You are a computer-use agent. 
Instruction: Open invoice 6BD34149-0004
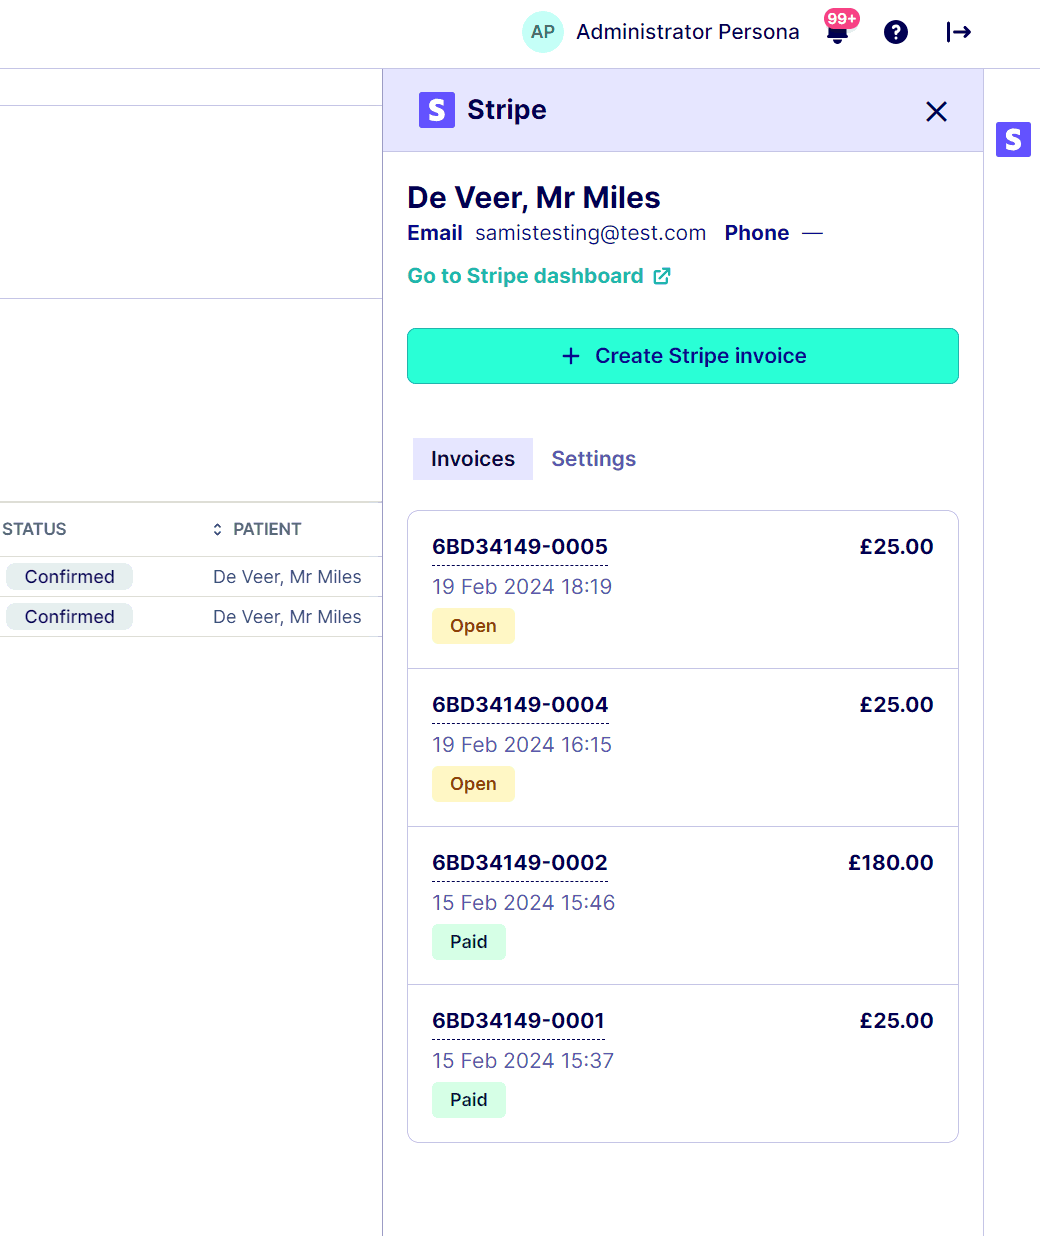[x=519, y=705]
